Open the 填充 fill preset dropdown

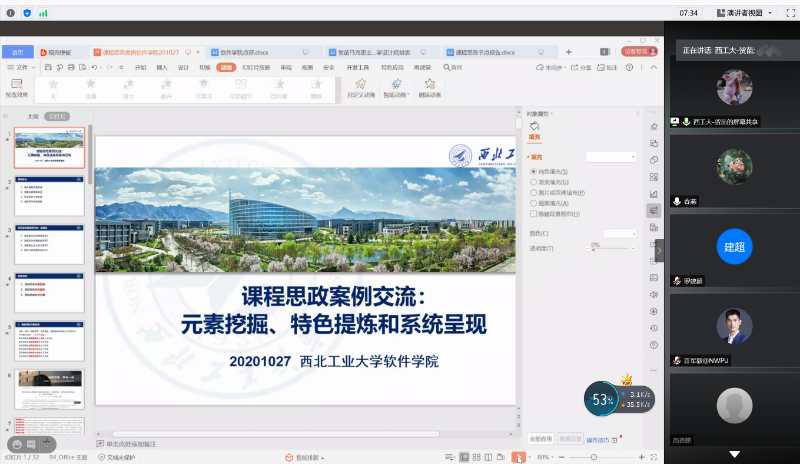(x=611, y=157)
